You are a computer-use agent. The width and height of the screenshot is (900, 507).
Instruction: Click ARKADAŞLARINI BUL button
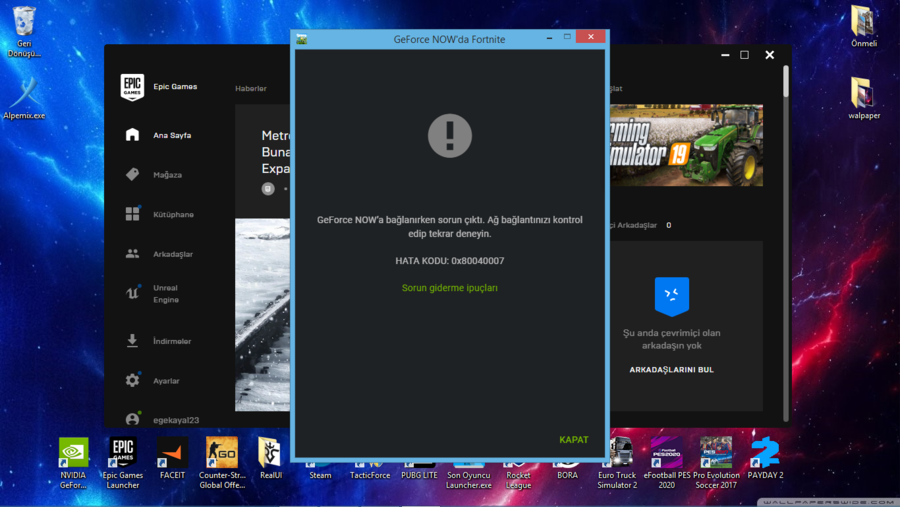coord(672,370)
